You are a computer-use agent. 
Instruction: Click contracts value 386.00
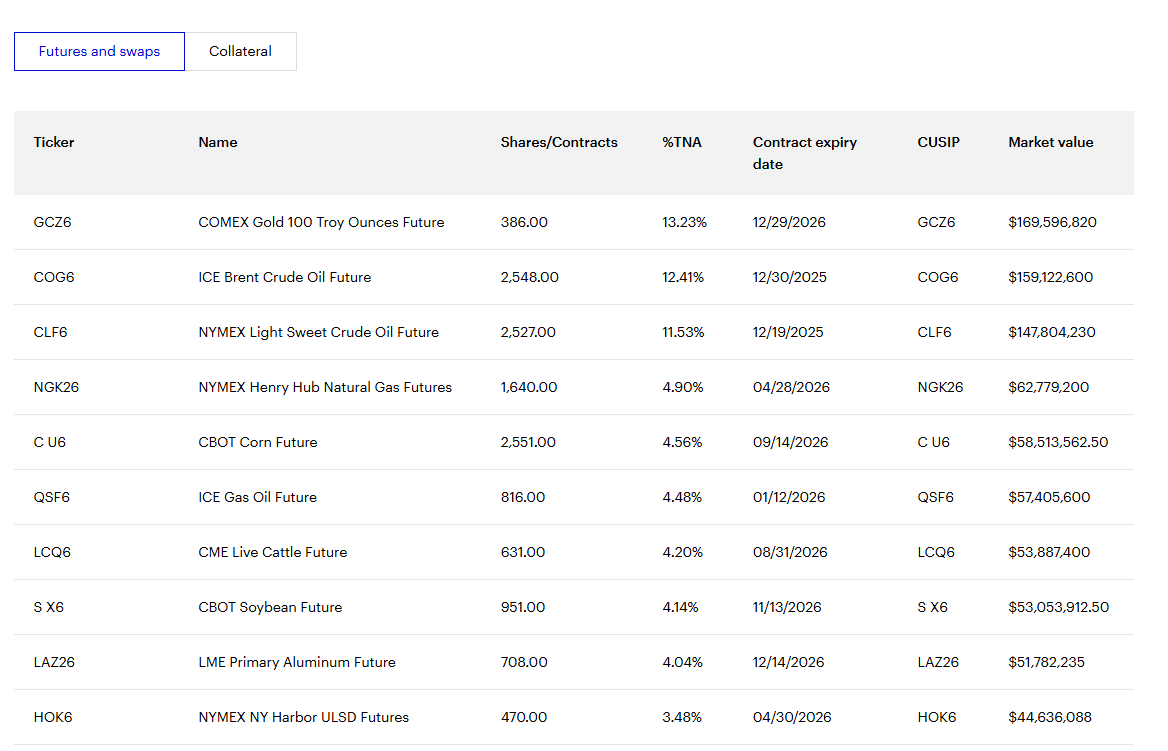(524, 222)
